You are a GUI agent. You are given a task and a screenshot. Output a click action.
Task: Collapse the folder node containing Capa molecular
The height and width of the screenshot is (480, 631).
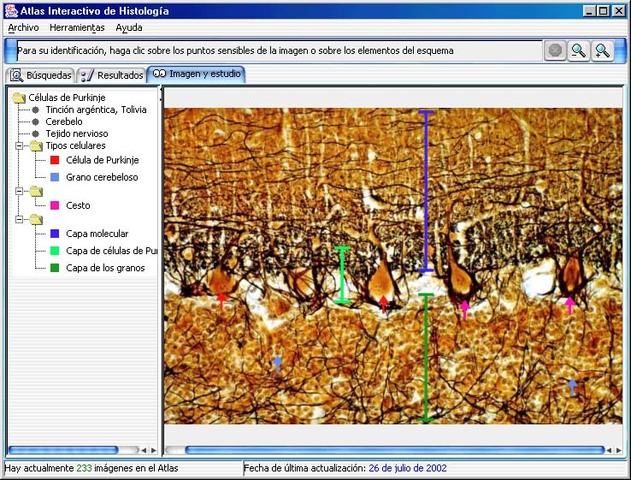pyautogui.click(x=19, y=219)
